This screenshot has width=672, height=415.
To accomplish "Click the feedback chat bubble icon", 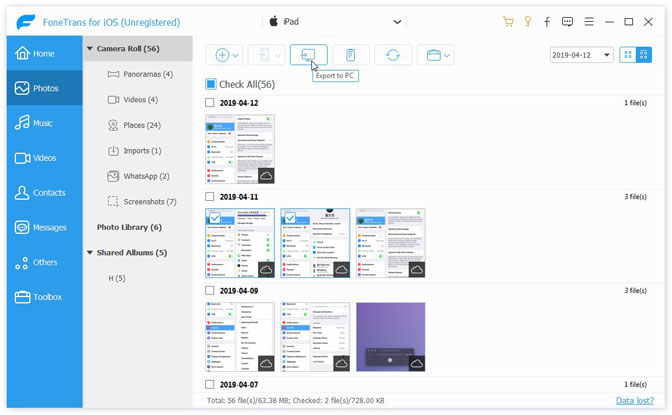I will [x=567, y=21].
